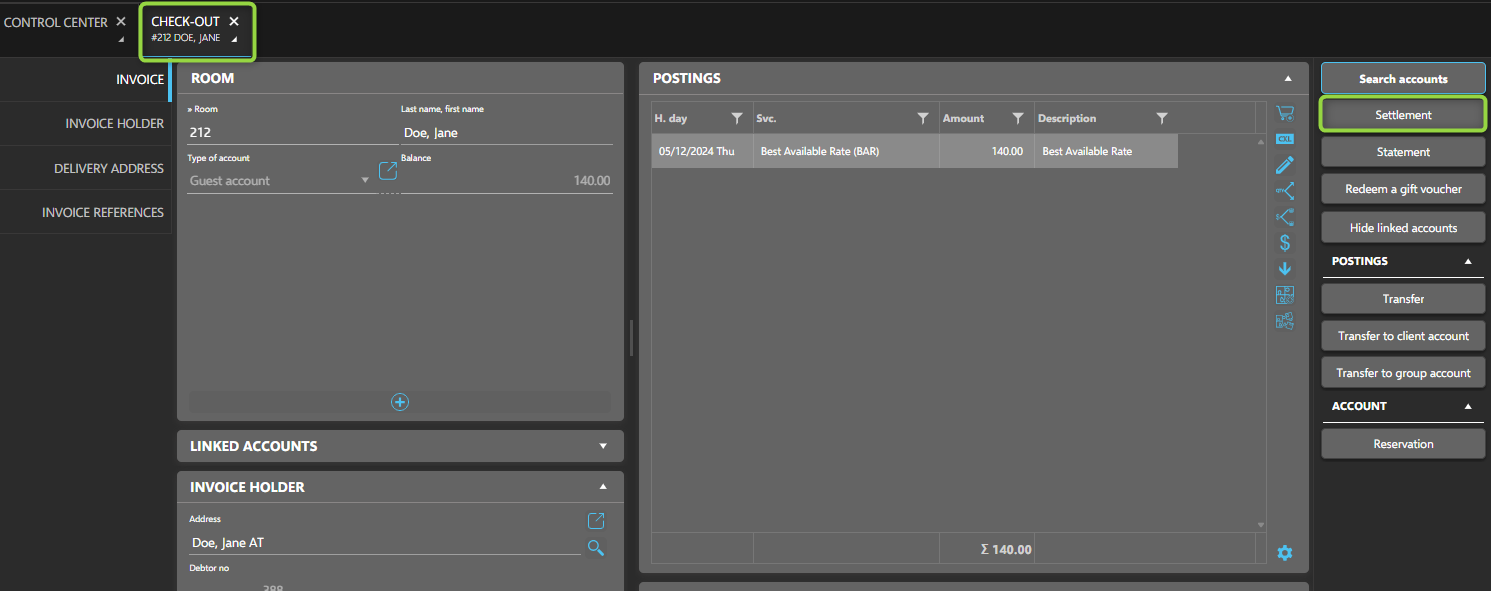Click the dollar sign icon in postings toolbar
This screenshot has width=1491, height=591.
click(x=1285, y=243)
